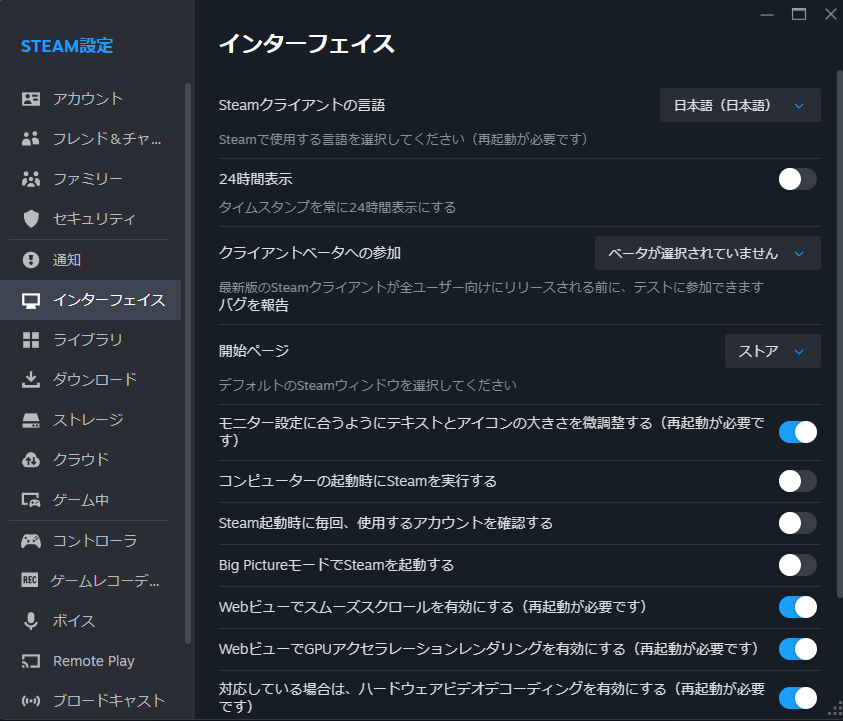Viewport: 843px width, 721px height.
Task: Click the クラウド sidebar label
Action: point(81,460)
